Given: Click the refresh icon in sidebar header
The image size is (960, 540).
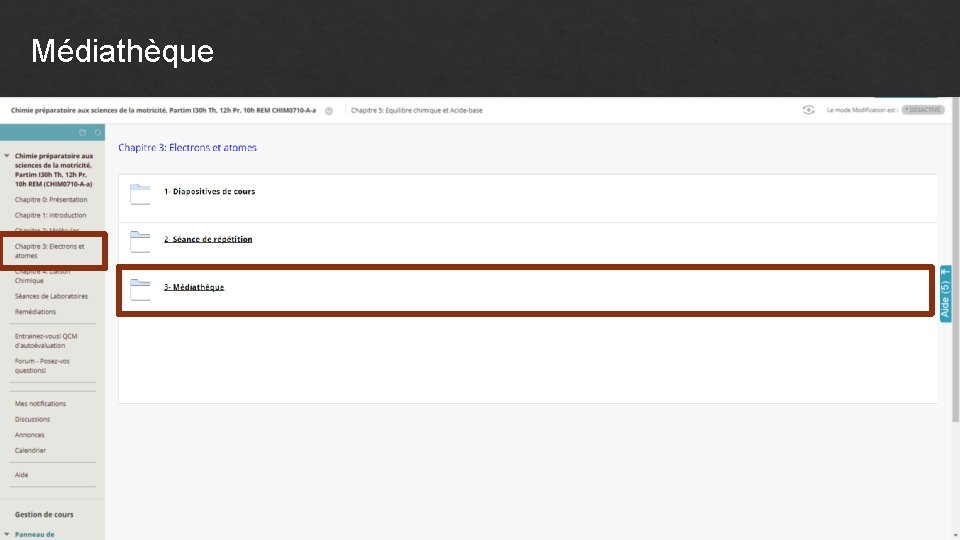Looking at the screenshot, I should [97, 132].
